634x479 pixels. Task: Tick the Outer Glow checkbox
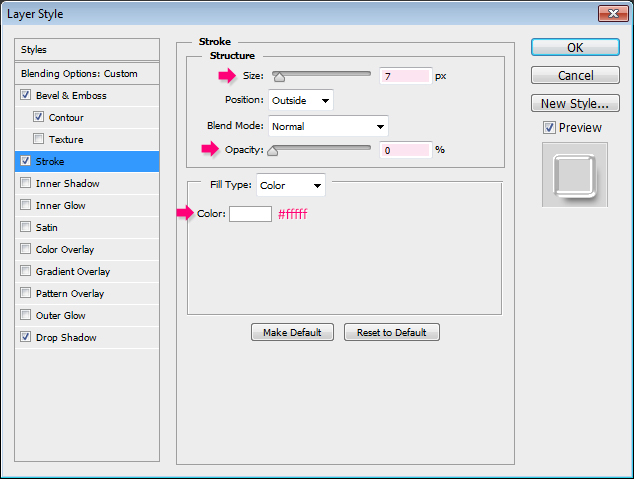coord(25,315)
